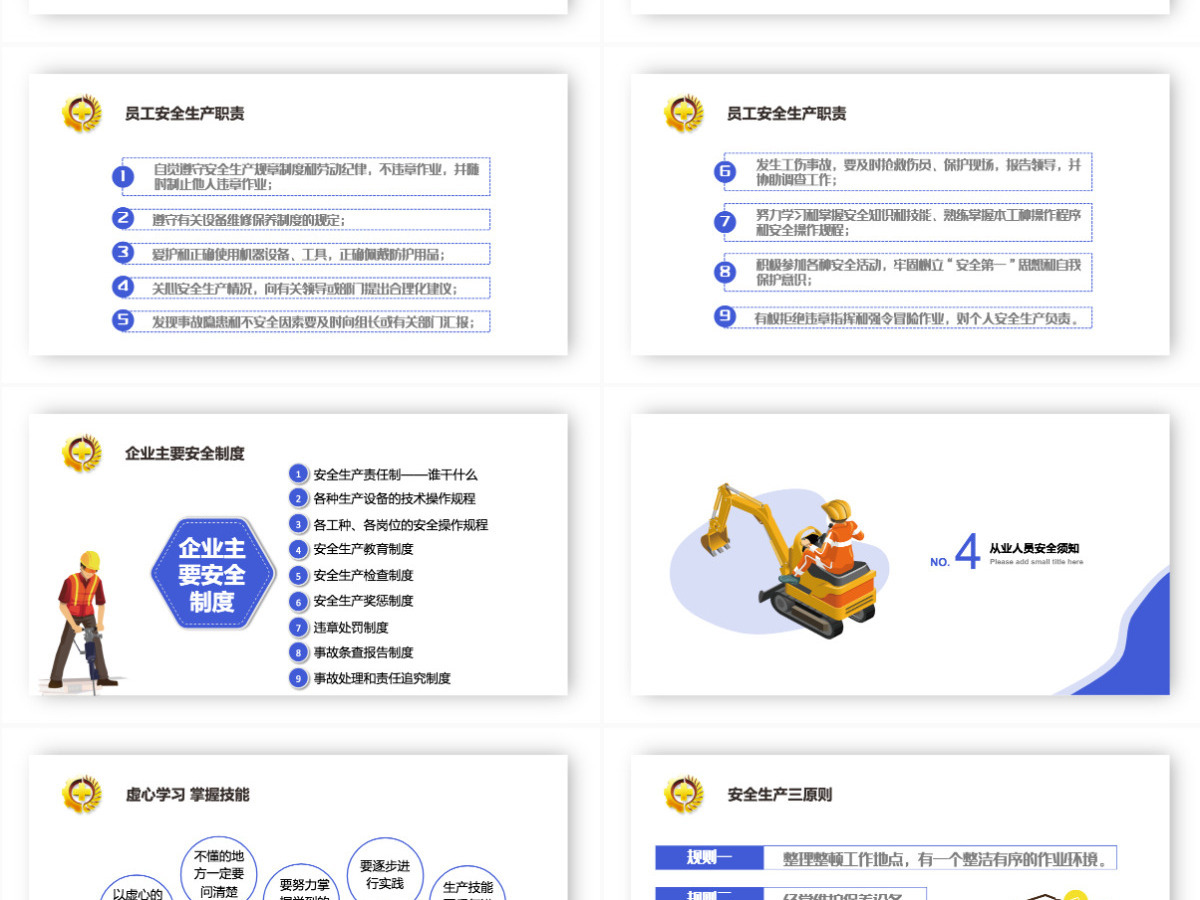Image resolution: width=1200 pixels, height=900 pixels.
Task: Click the list item 事故处理和责任追究制度
Action: coord(382,678)
